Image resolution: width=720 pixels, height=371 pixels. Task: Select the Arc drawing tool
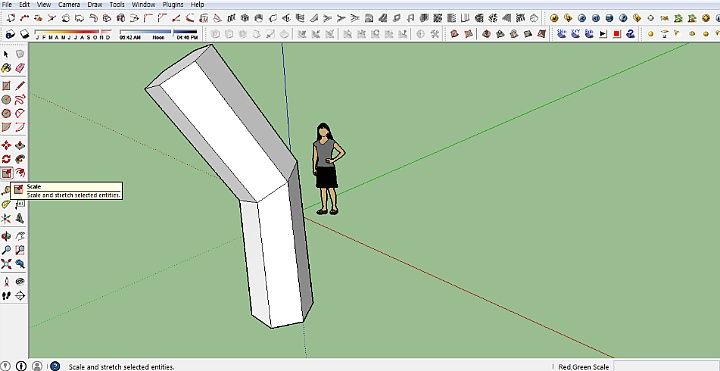point(20,113)
